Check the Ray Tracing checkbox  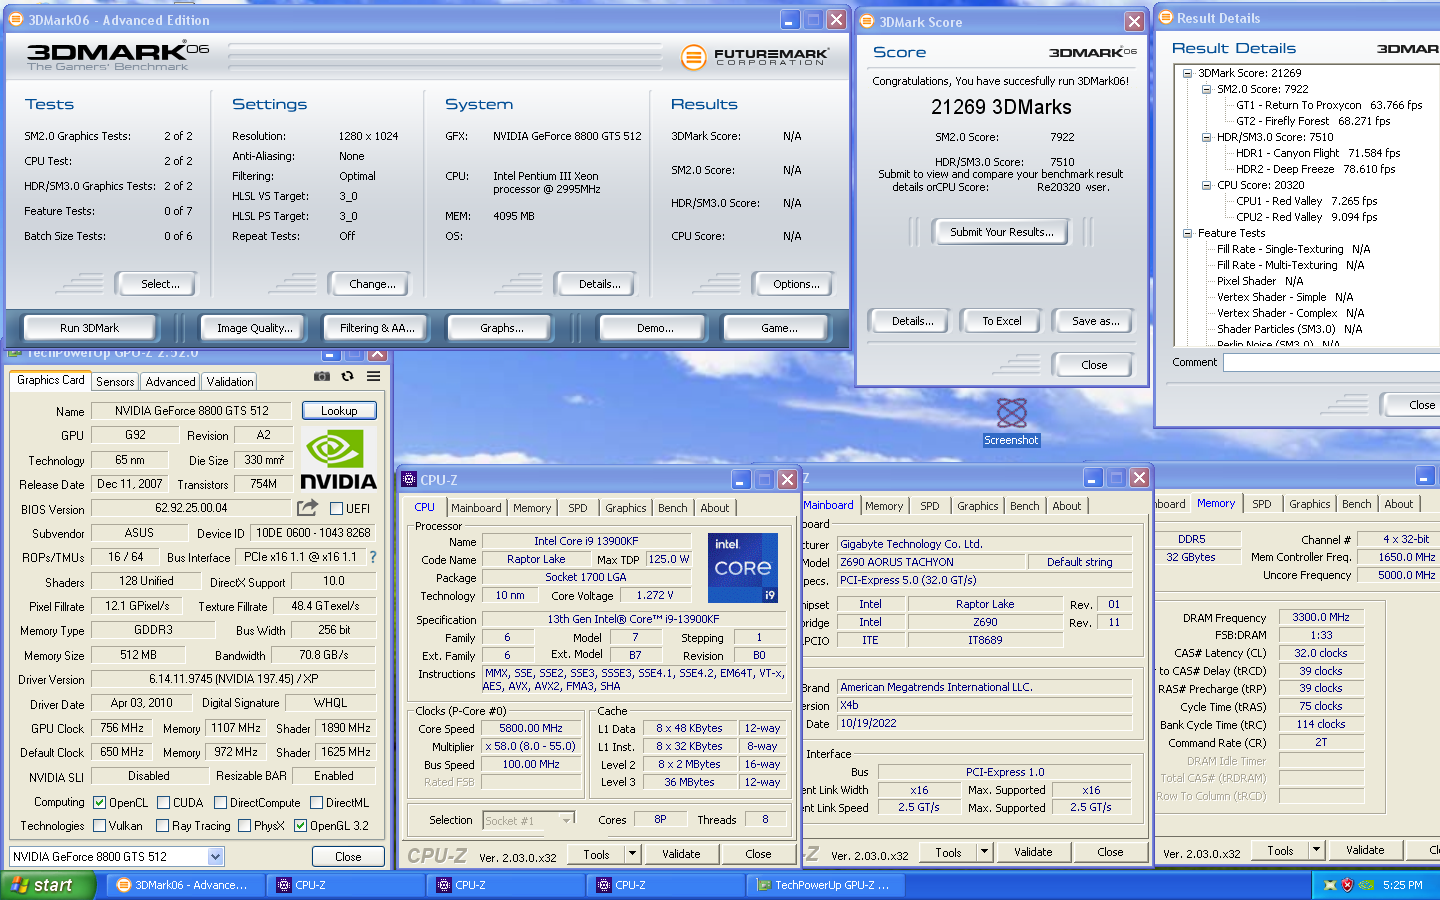[x=163, y=826]
